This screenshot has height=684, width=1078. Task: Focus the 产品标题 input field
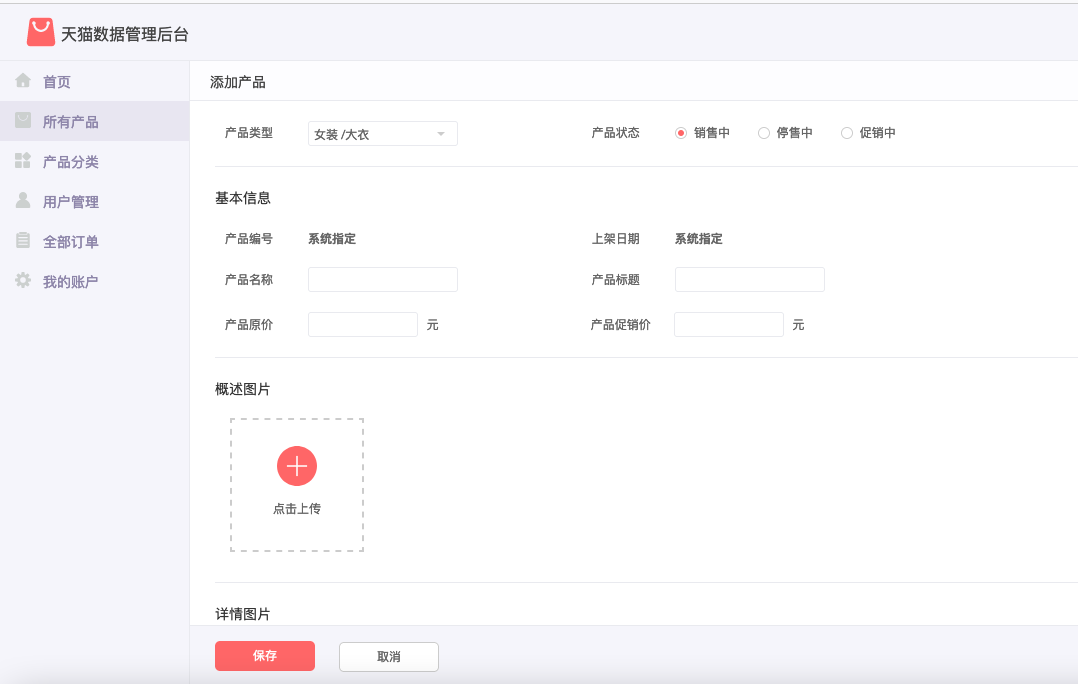click(749, 280)
